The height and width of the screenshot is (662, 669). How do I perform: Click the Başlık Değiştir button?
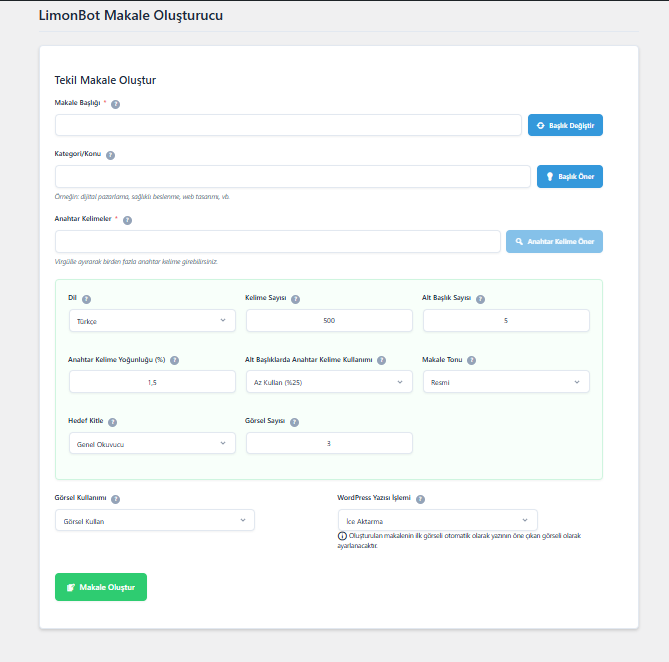click(565, 125)
